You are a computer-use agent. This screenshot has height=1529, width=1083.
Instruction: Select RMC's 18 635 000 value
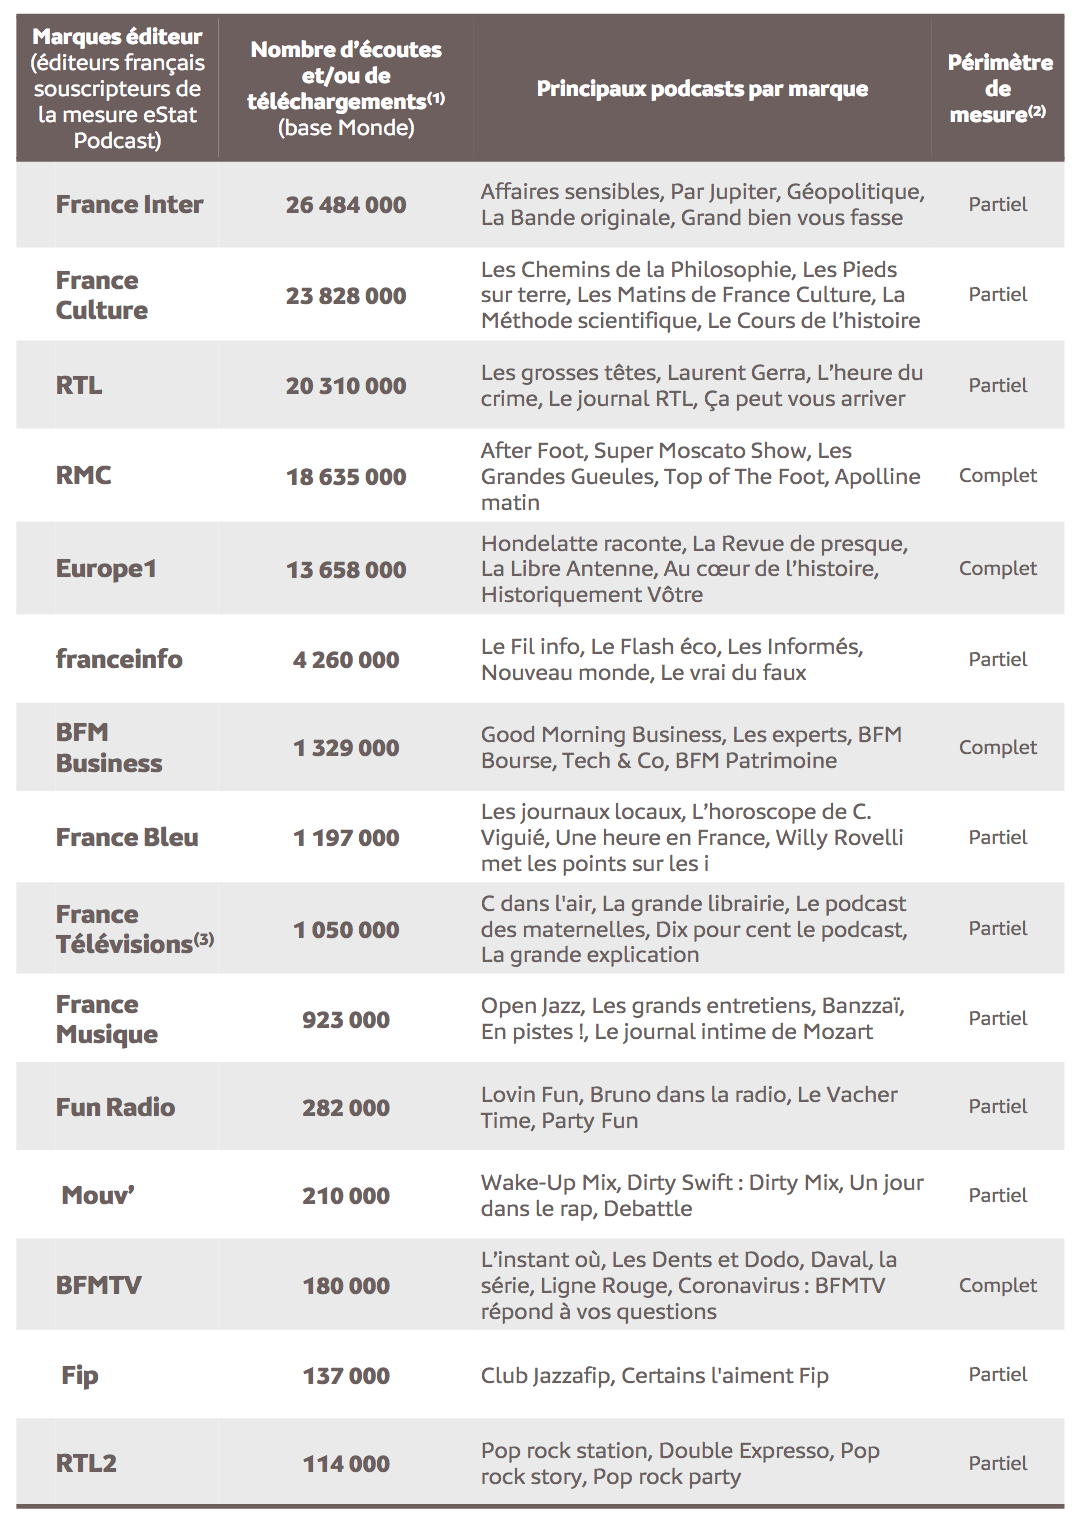[346, 477]
